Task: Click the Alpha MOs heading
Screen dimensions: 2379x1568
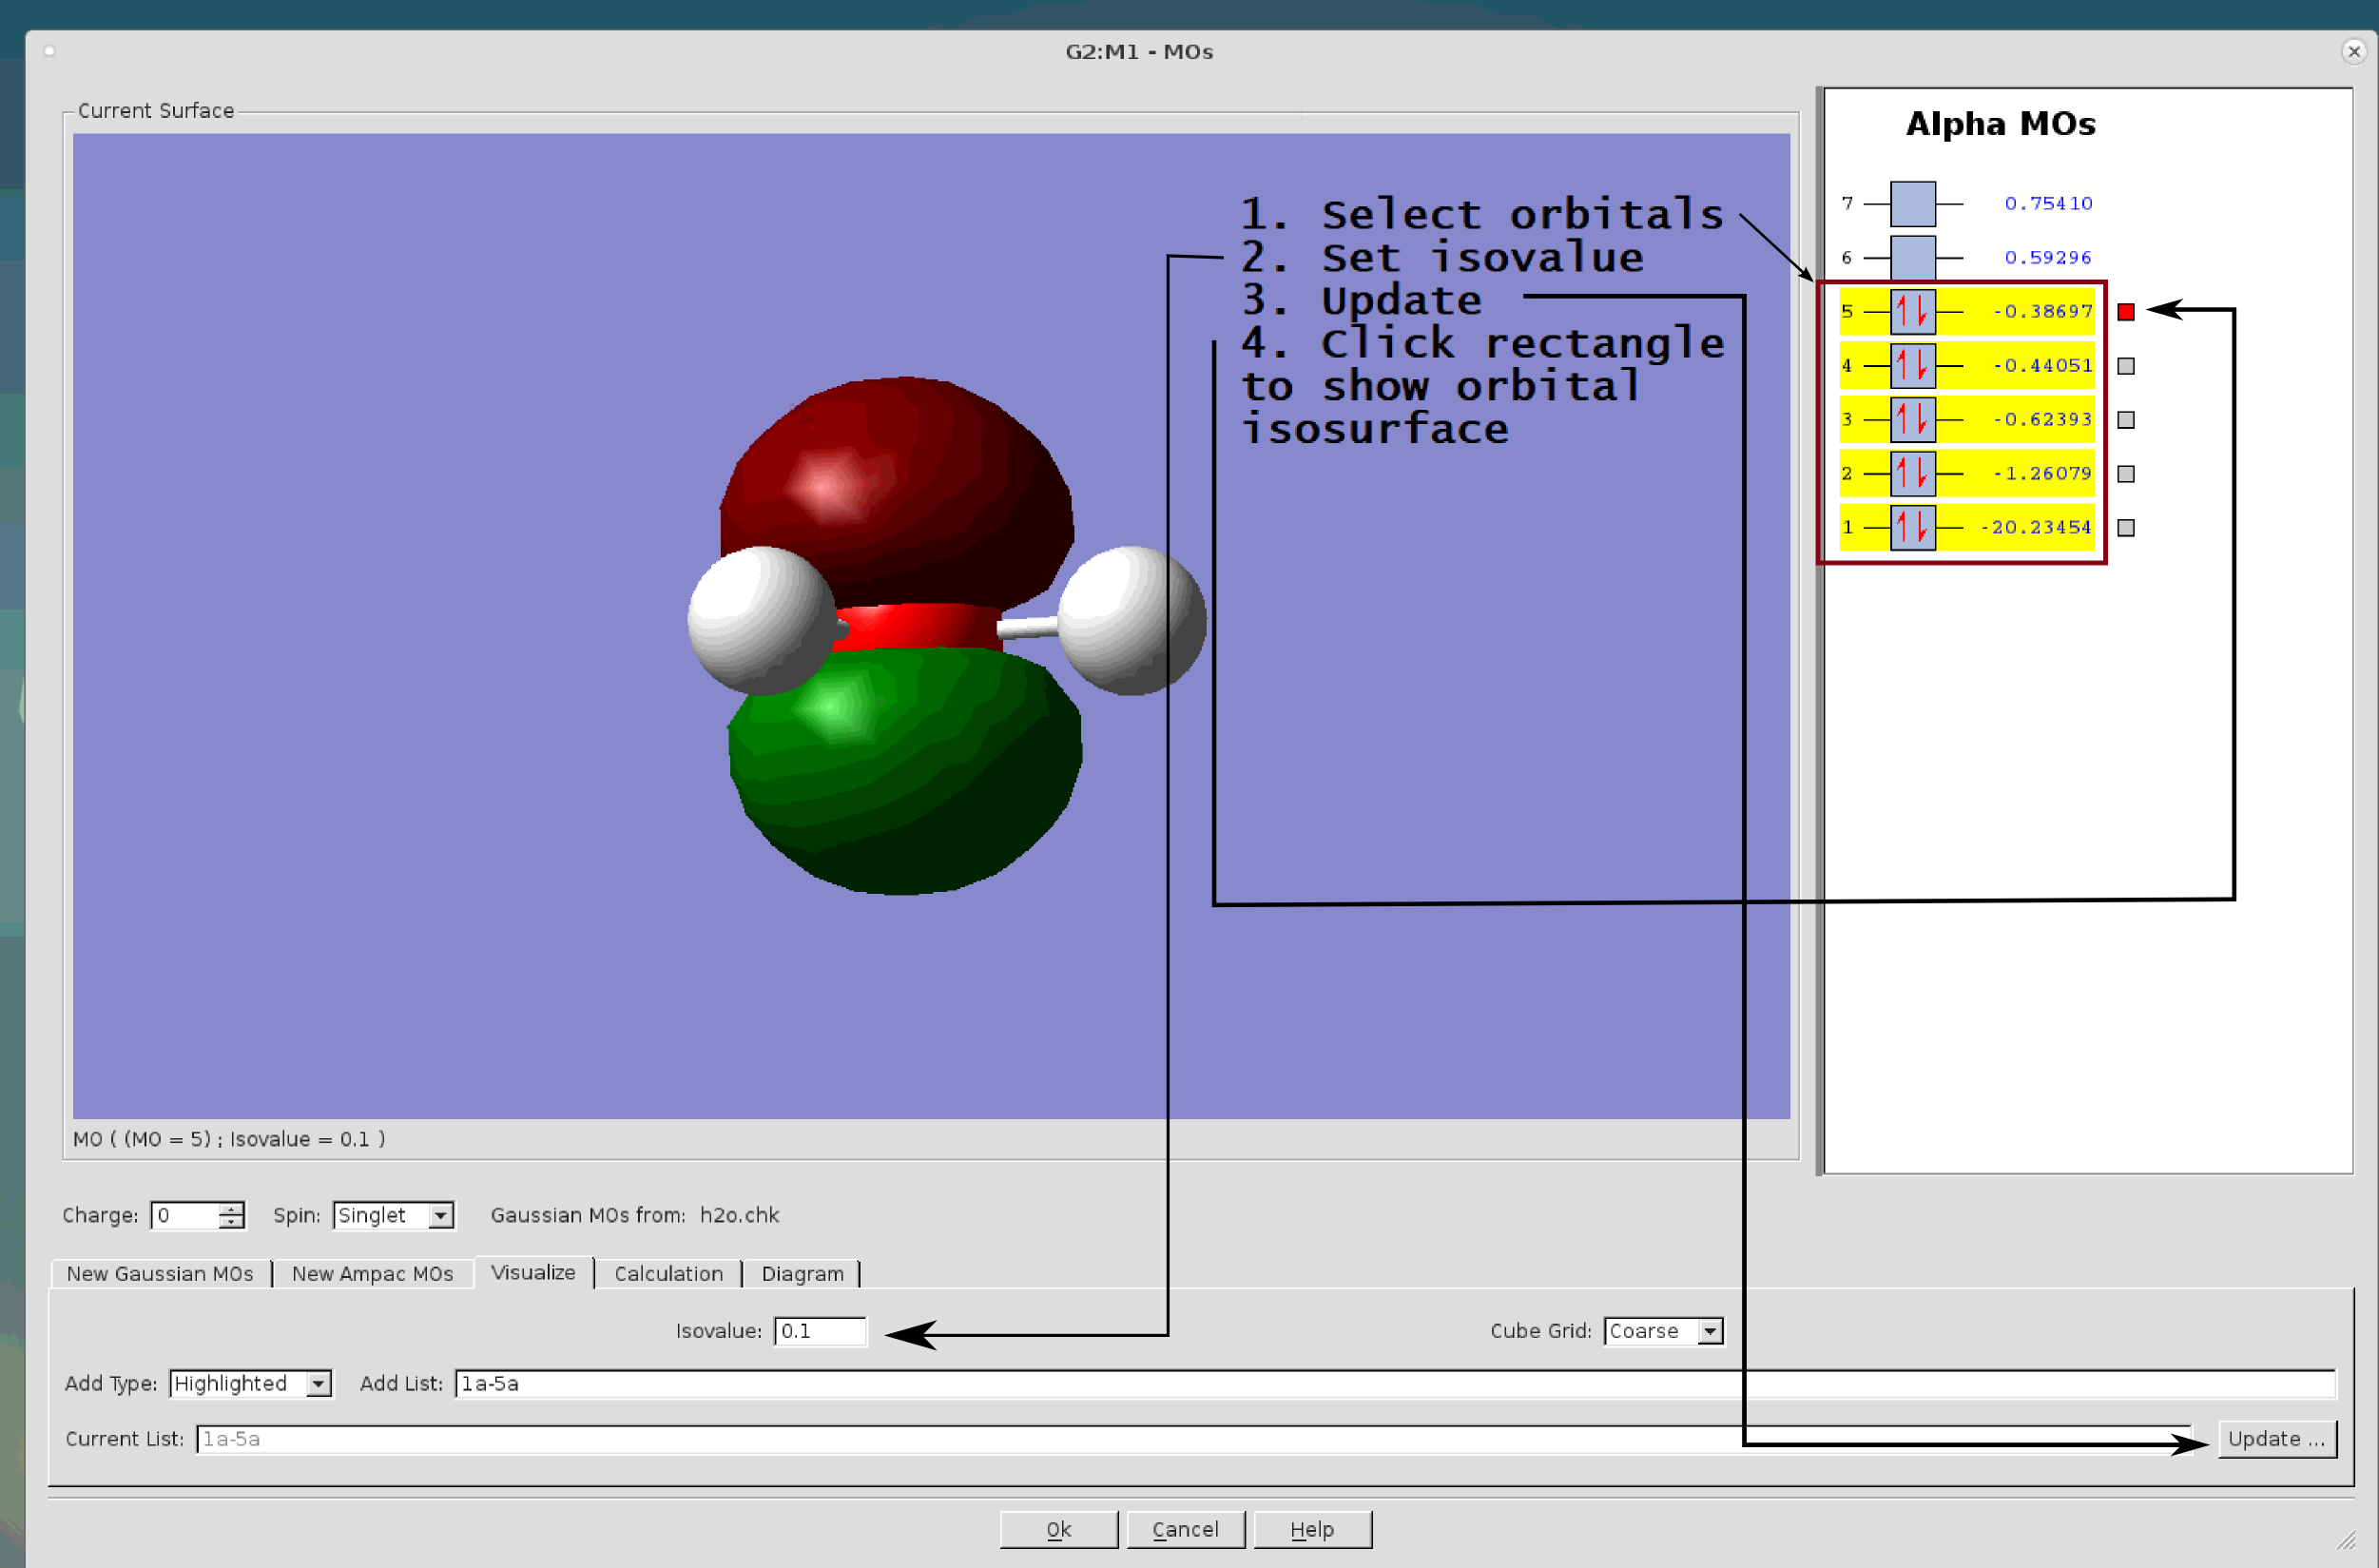Action: pyautogui.click(x=2000, y=123)
